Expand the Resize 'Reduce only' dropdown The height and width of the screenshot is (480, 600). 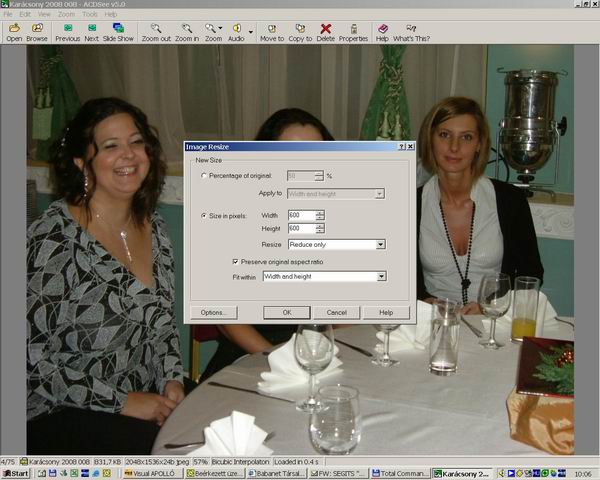[x=380, y=244]
